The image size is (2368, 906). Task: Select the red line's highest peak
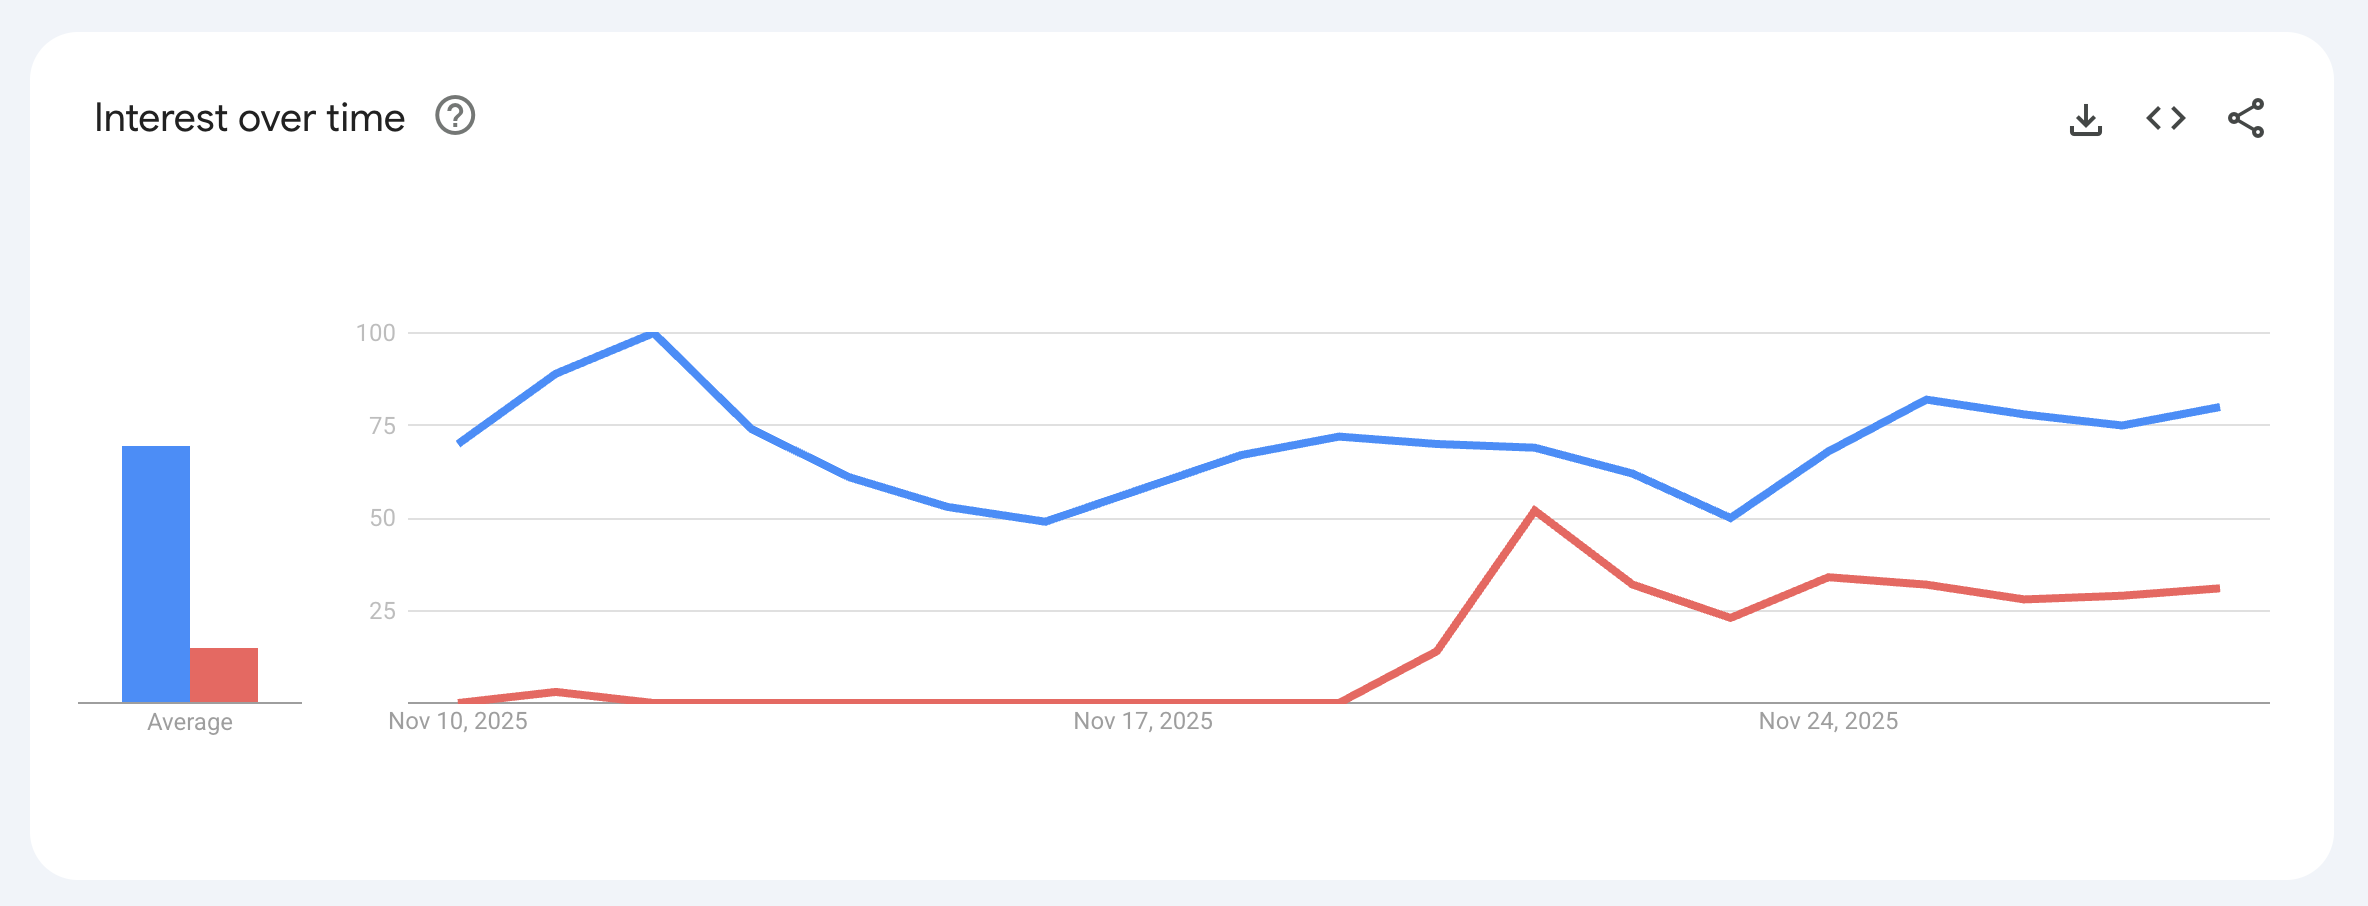click(1534, 511)
